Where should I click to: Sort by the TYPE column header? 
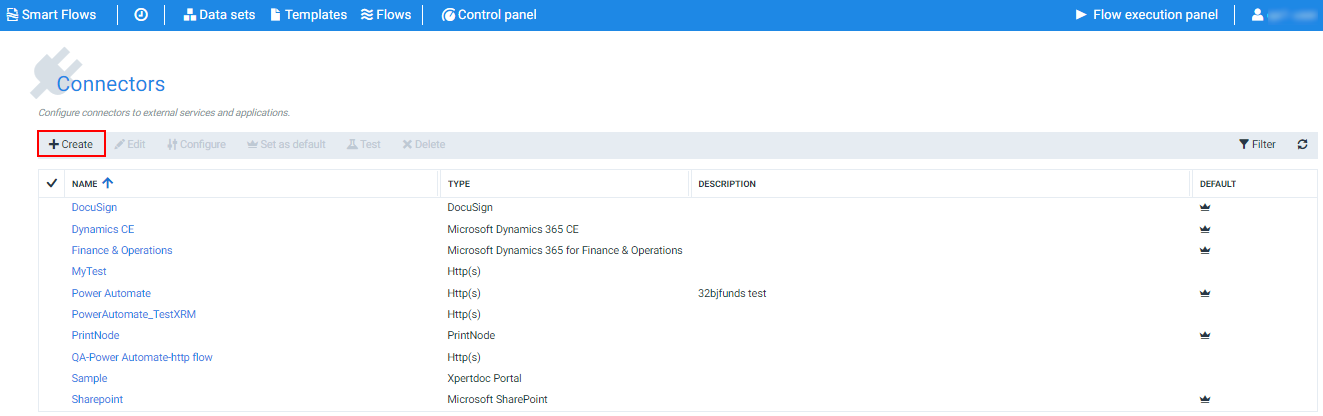459,184
